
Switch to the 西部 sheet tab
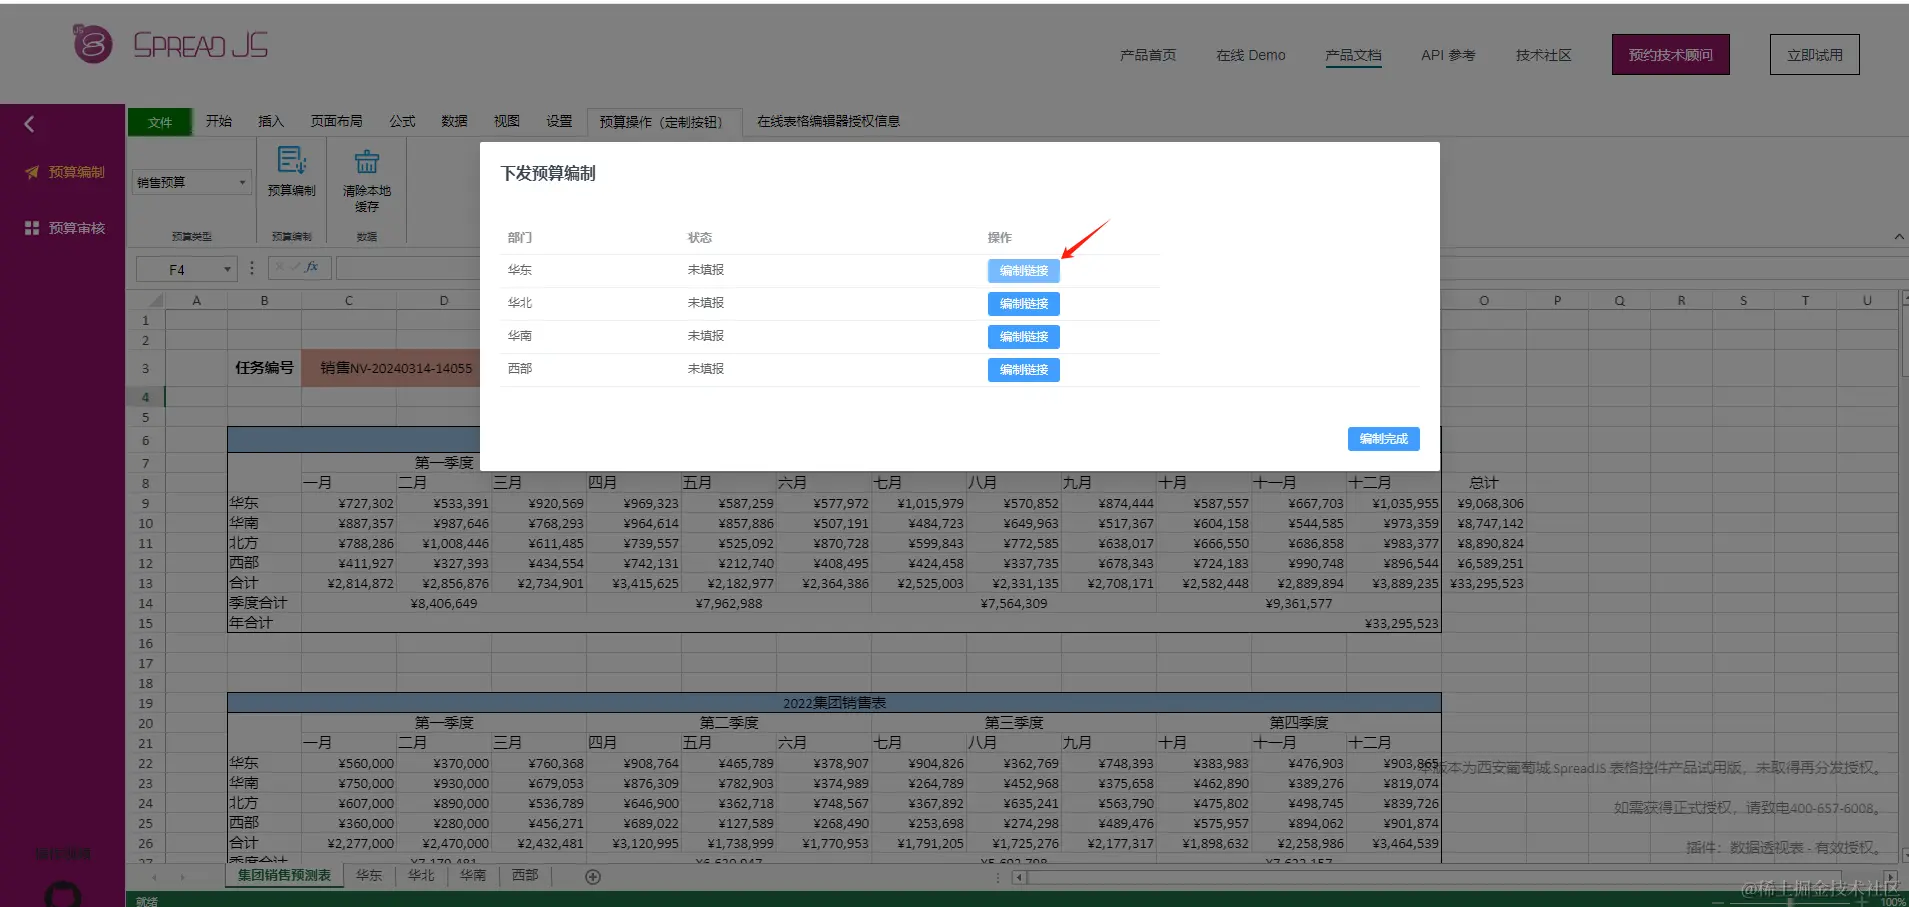525,876
